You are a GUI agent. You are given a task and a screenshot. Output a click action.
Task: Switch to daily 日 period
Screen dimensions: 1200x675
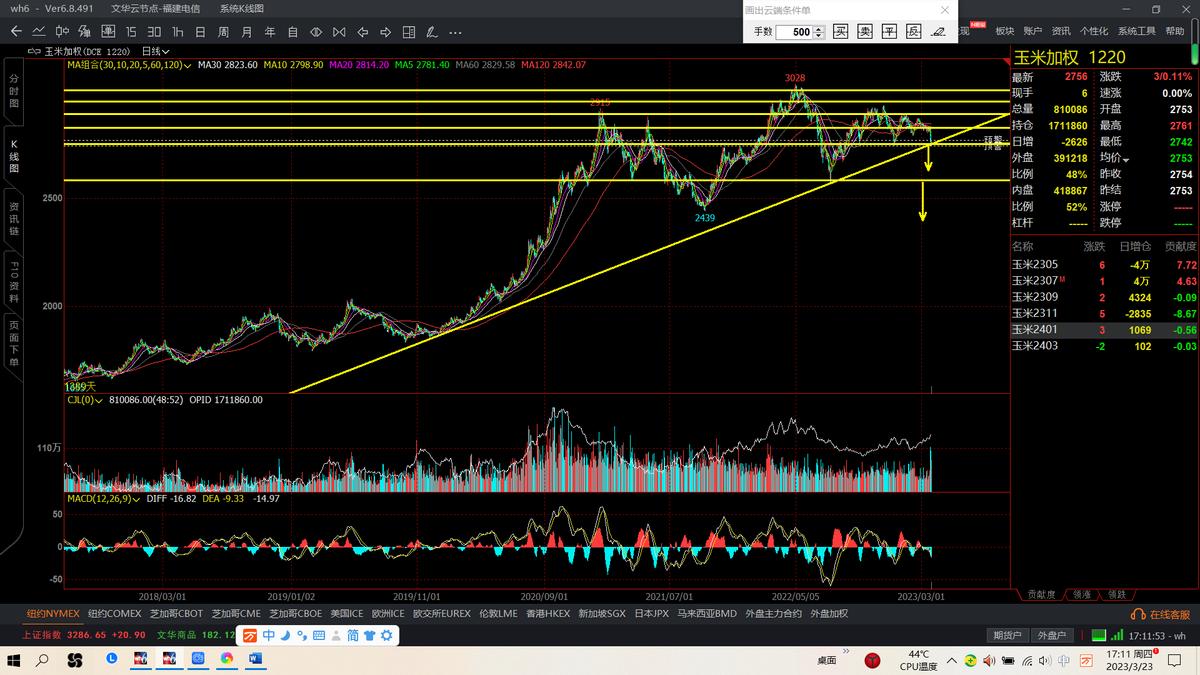[201, 31]
